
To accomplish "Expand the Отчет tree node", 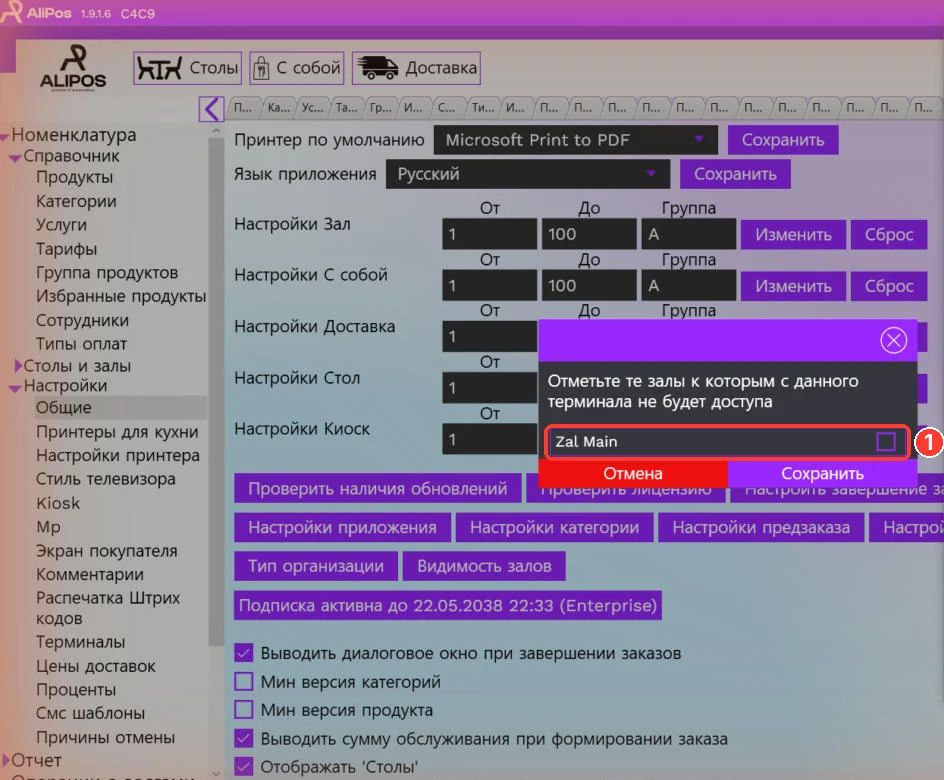I will 6,760.
